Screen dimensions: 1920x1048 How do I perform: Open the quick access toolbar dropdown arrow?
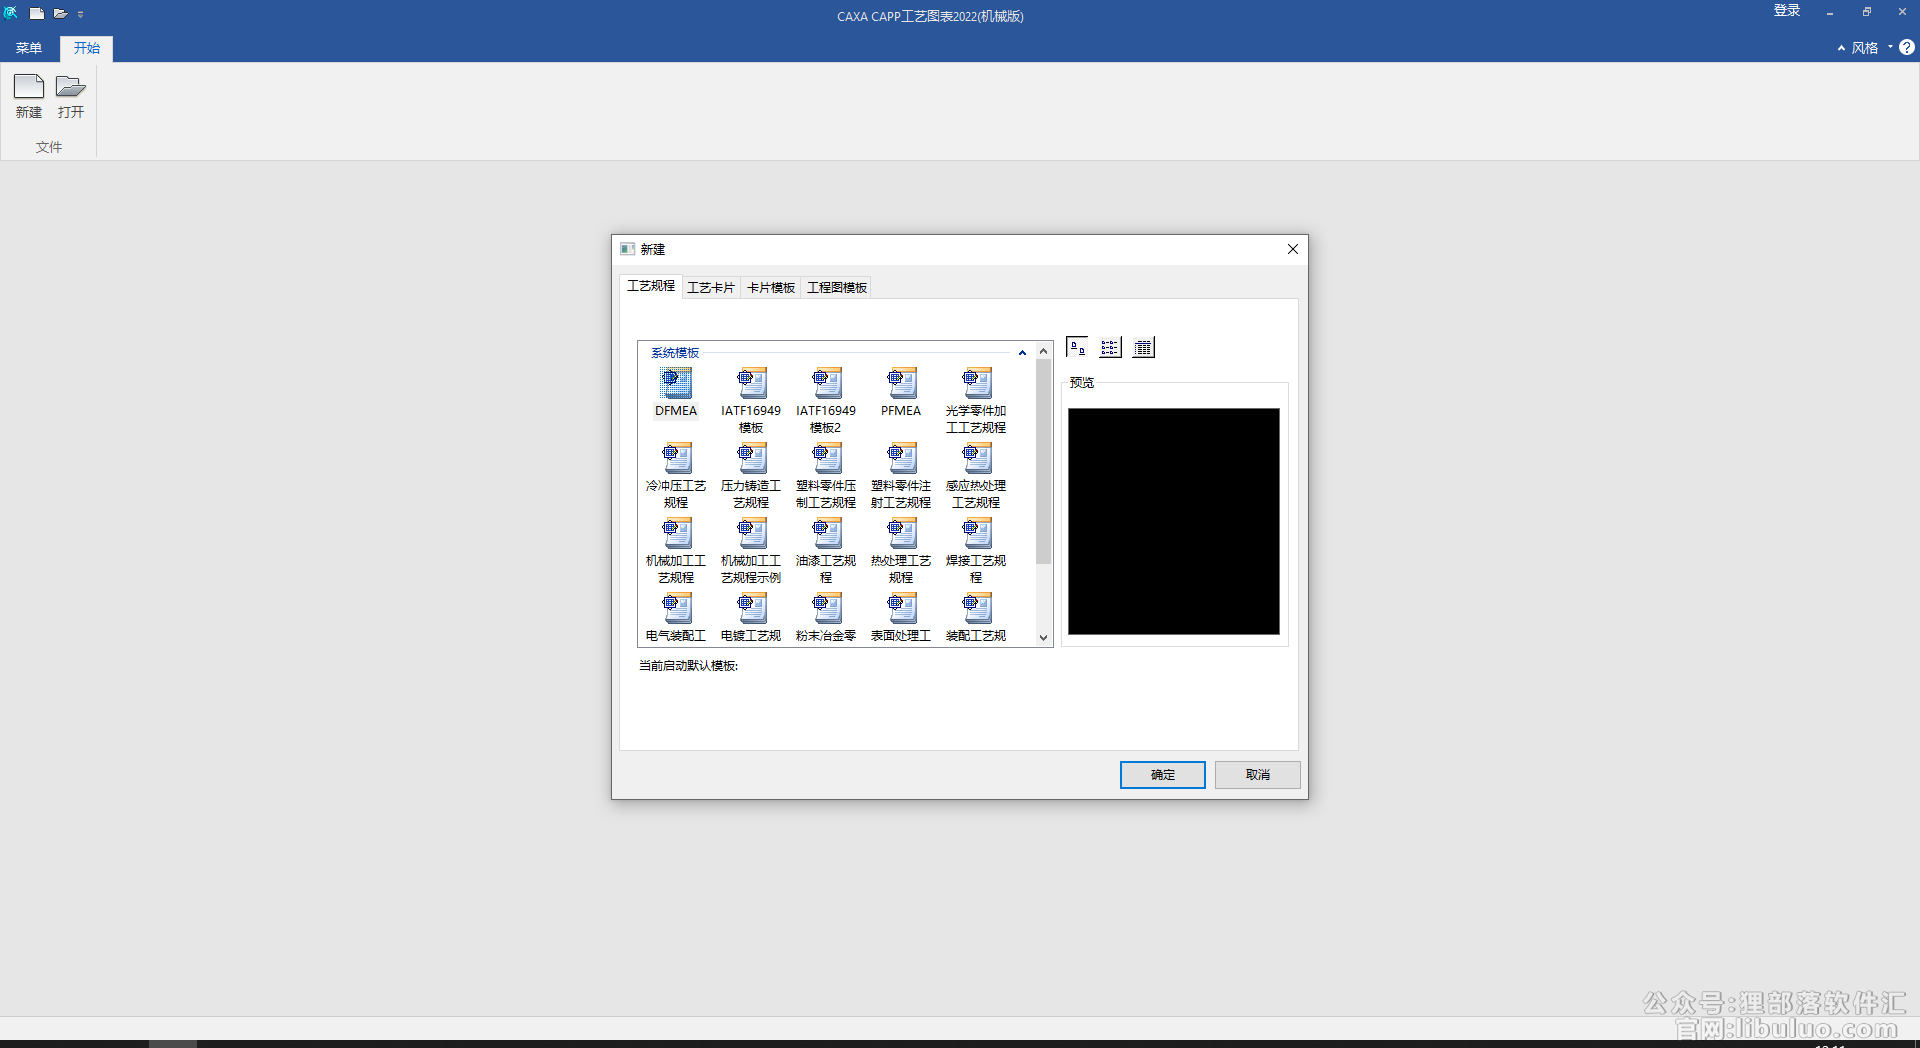tap(81, 14)
